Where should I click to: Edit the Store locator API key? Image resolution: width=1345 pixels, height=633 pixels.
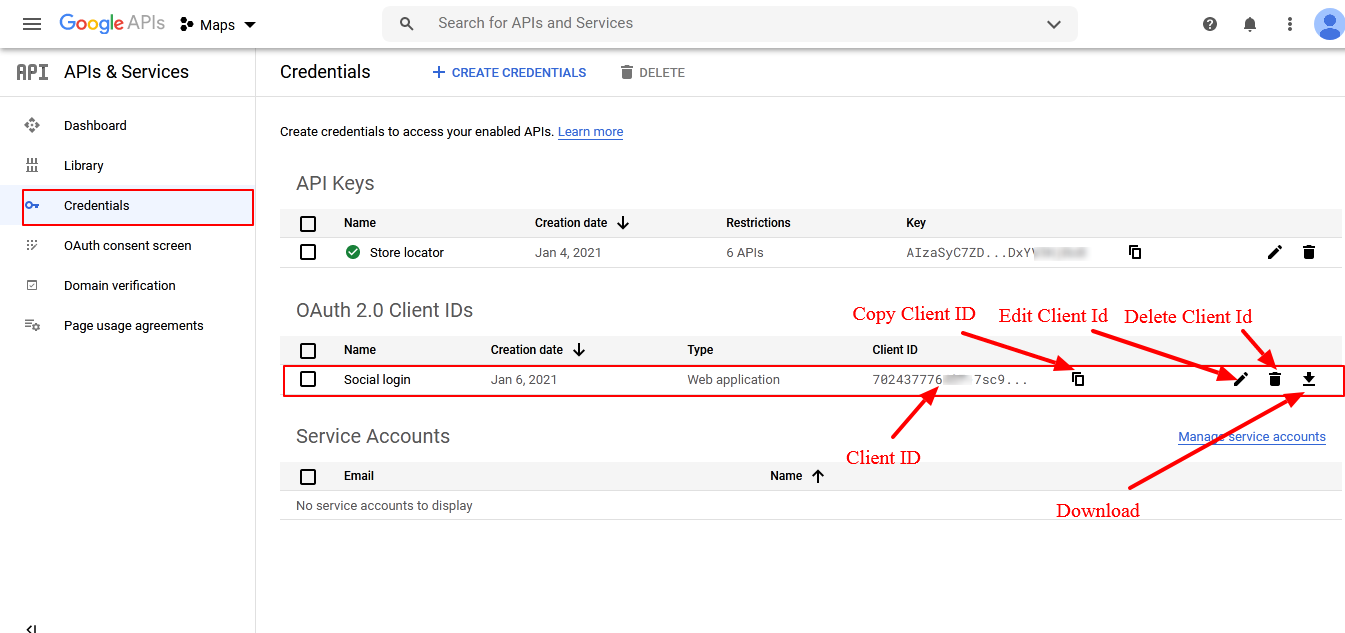pos(1275,252)
